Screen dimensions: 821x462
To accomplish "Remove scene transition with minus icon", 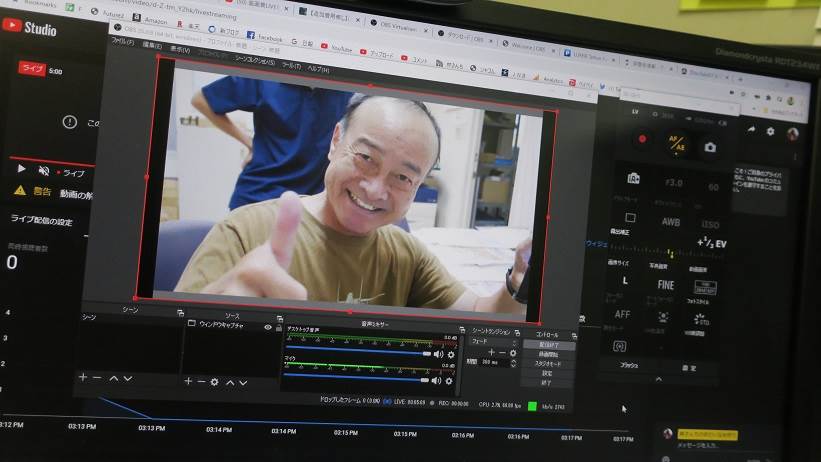I will 502,353.
